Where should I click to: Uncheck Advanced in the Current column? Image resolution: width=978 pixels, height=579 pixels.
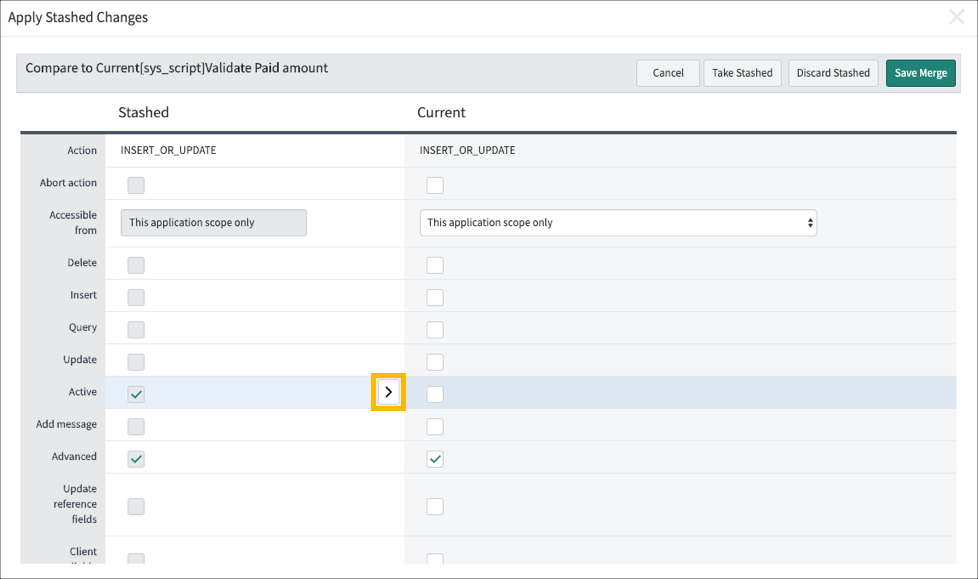point(435,458)
